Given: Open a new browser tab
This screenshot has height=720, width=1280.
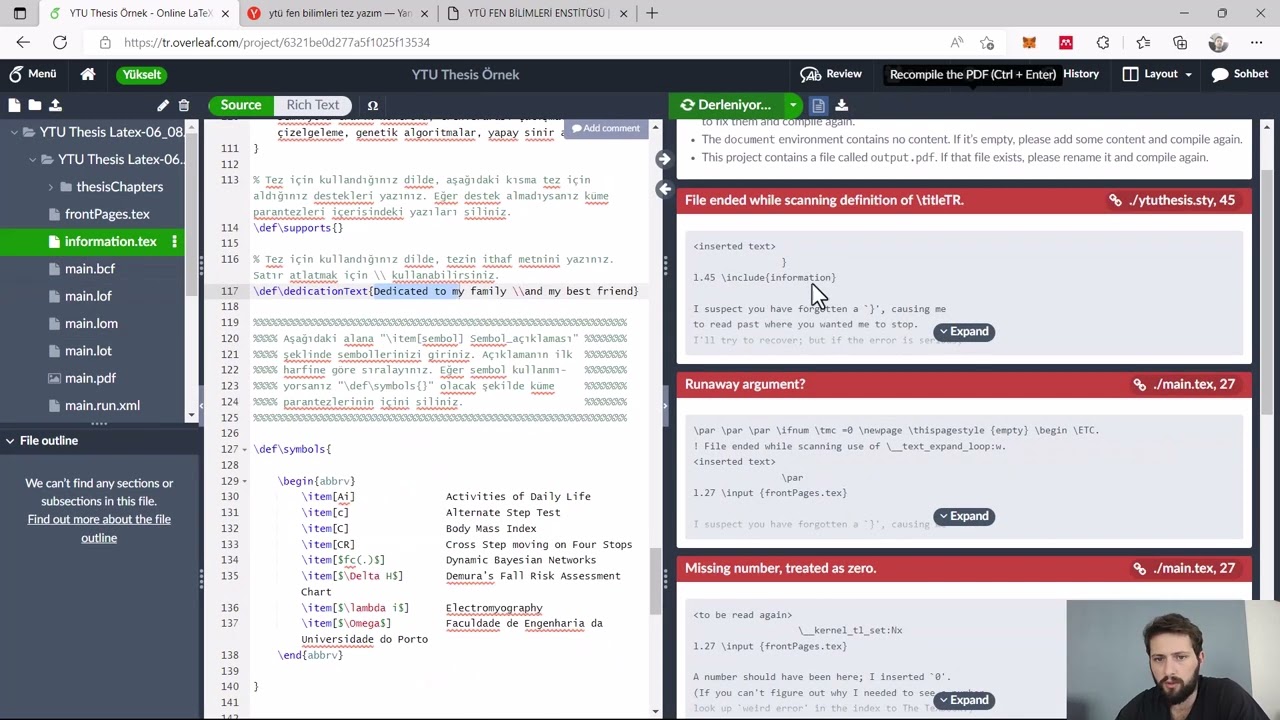Looking at the screenshot, I should (652, 13).
